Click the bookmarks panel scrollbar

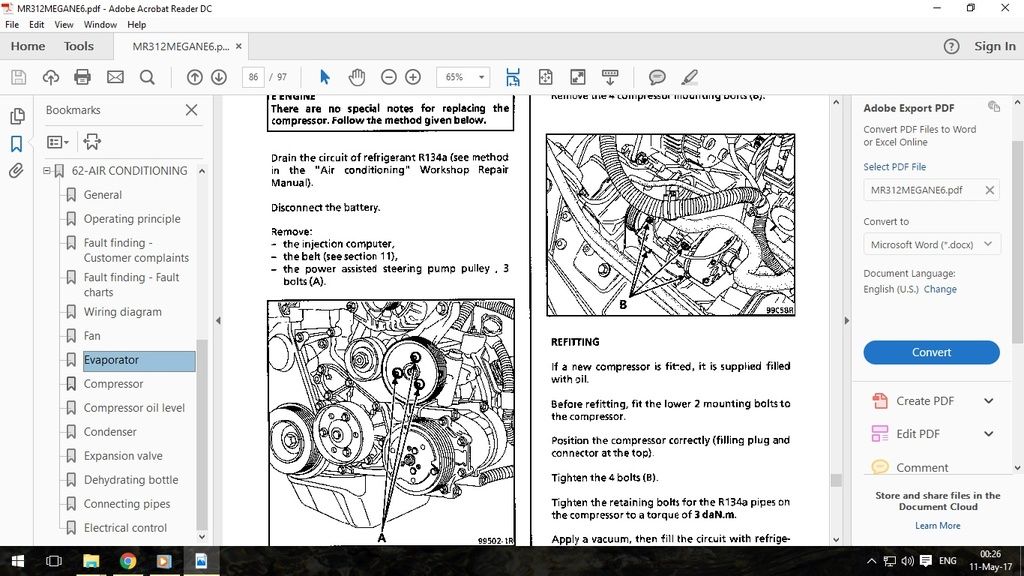tap(202, 434)
